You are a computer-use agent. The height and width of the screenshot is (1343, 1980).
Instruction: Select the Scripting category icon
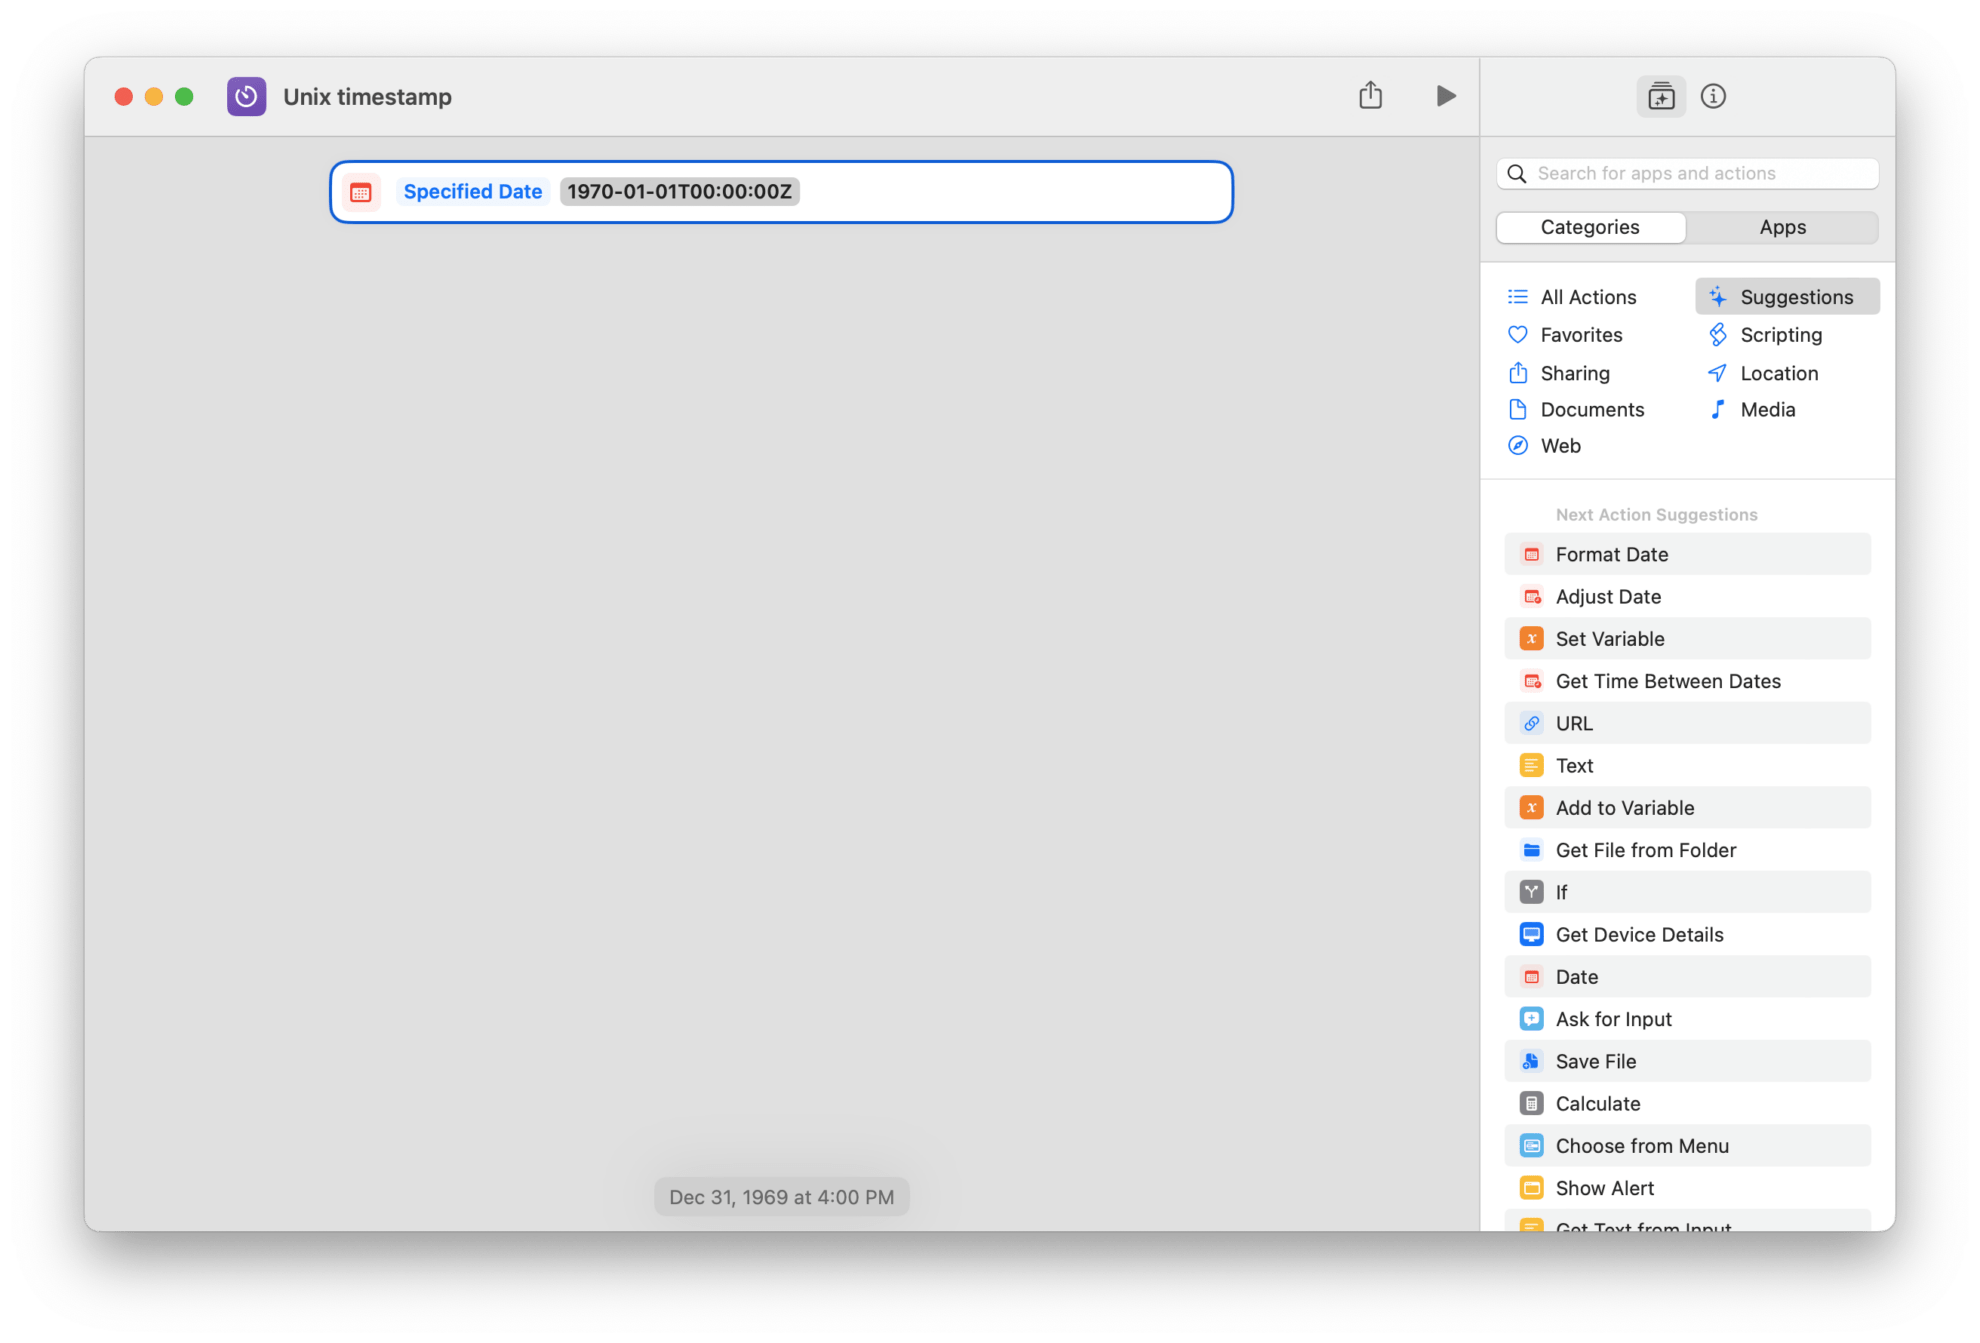tap(1717, 334)
